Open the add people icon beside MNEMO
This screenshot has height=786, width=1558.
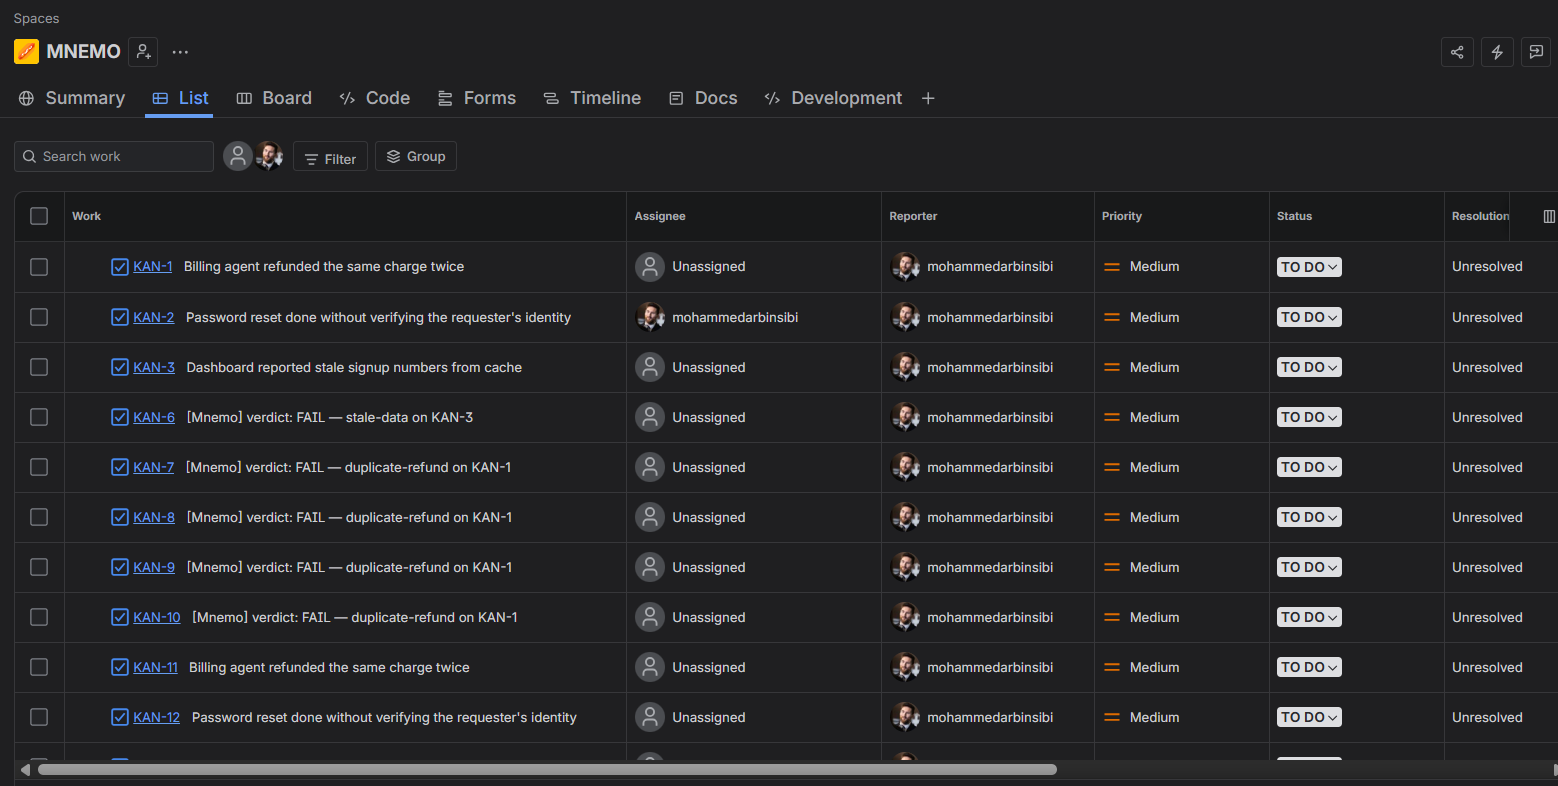(x=143, y=52)
